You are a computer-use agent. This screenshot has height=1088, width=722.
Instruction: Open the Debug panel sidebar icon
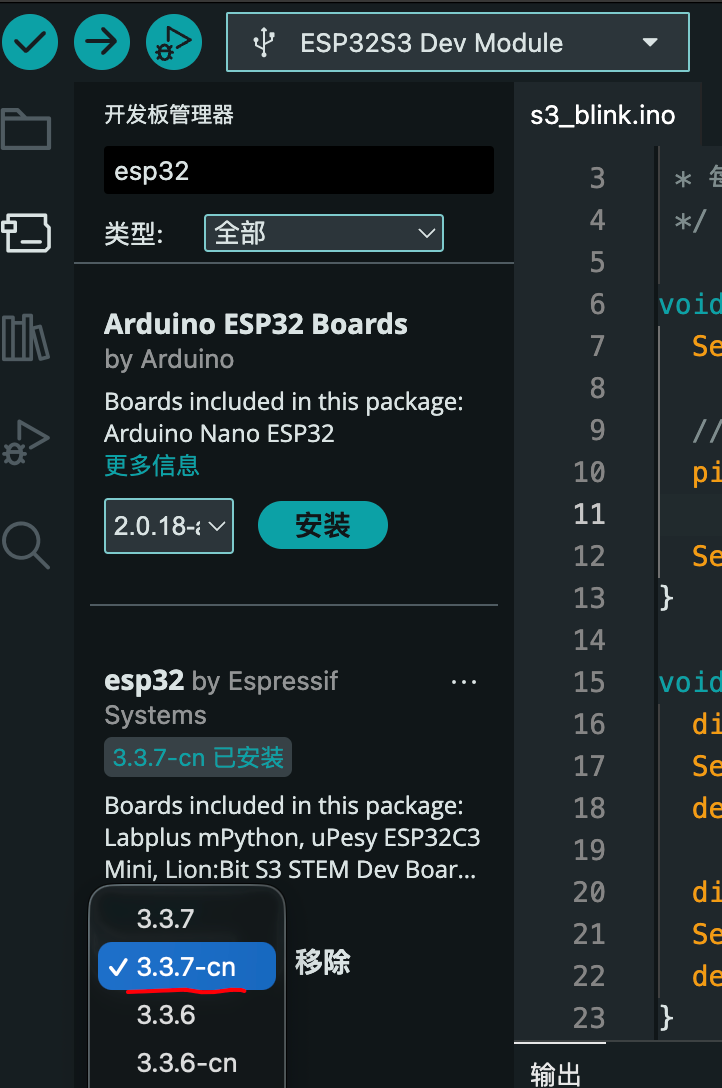click(26, 442)
